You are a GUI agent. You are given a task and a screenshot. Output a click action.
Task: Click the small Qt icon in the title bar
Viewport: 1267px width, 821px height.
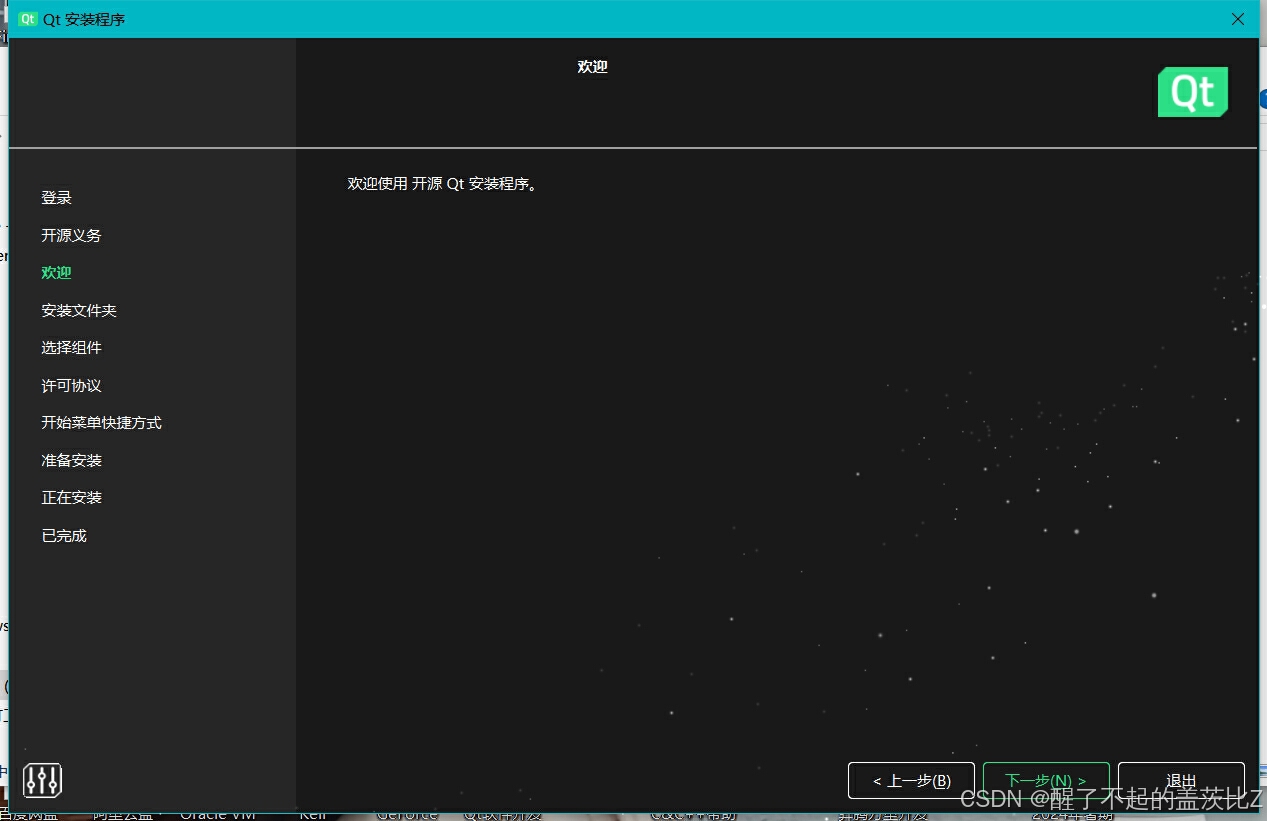point(27,19)
